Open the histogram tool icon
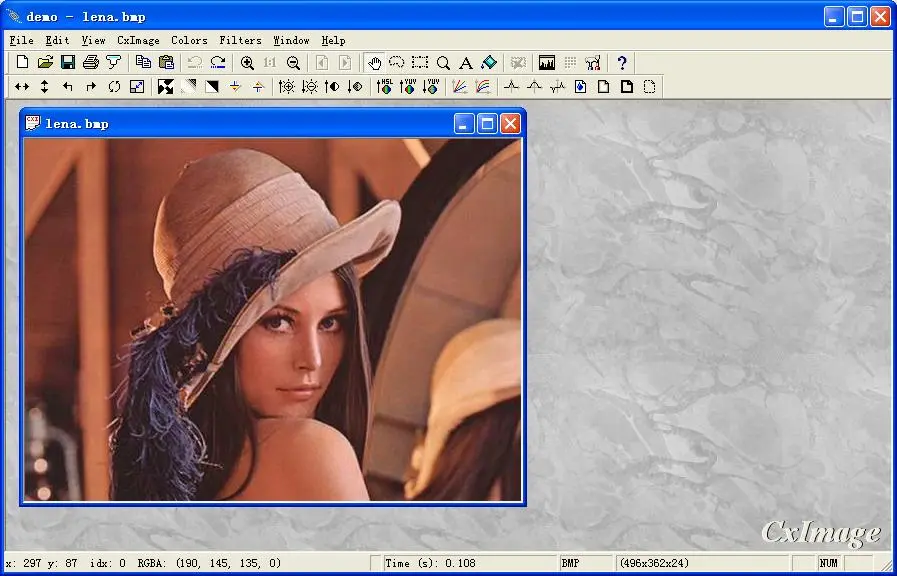Screen dimensions: 897x576 [547, 62]
